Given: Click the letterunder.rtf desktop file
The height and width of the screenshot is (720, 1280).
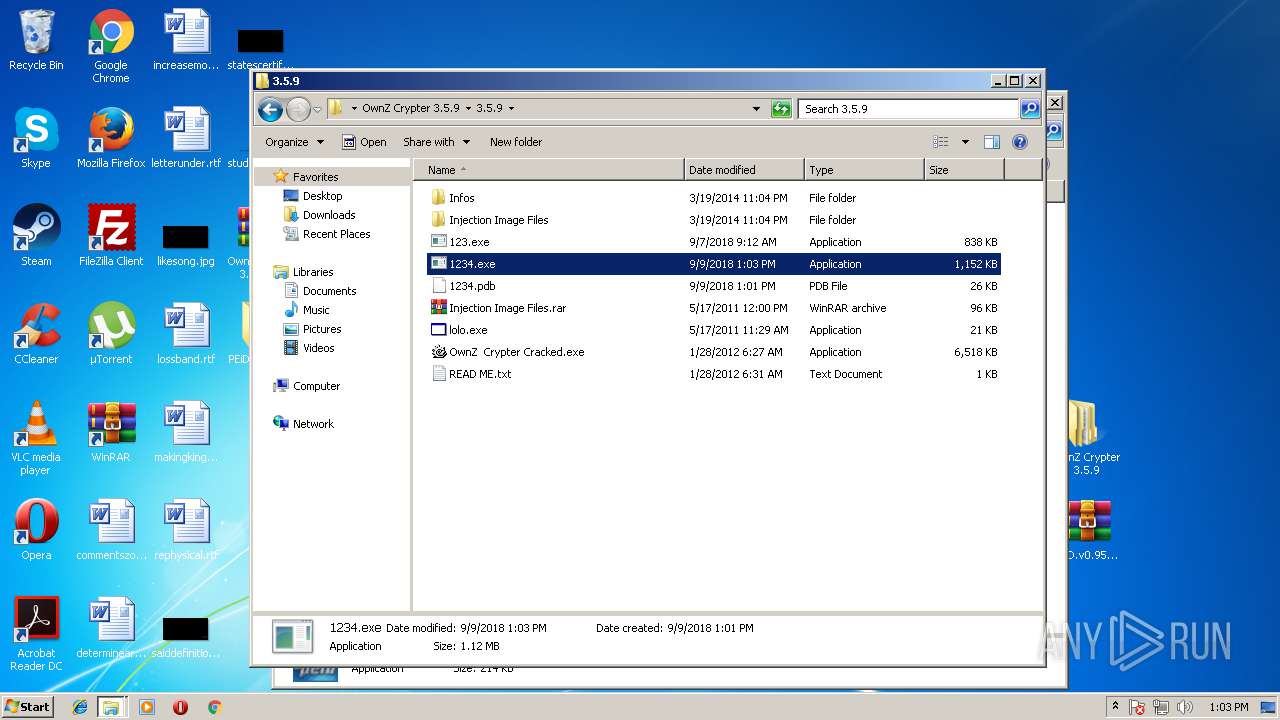Looking at the screenshot, I should click(186, 138).
